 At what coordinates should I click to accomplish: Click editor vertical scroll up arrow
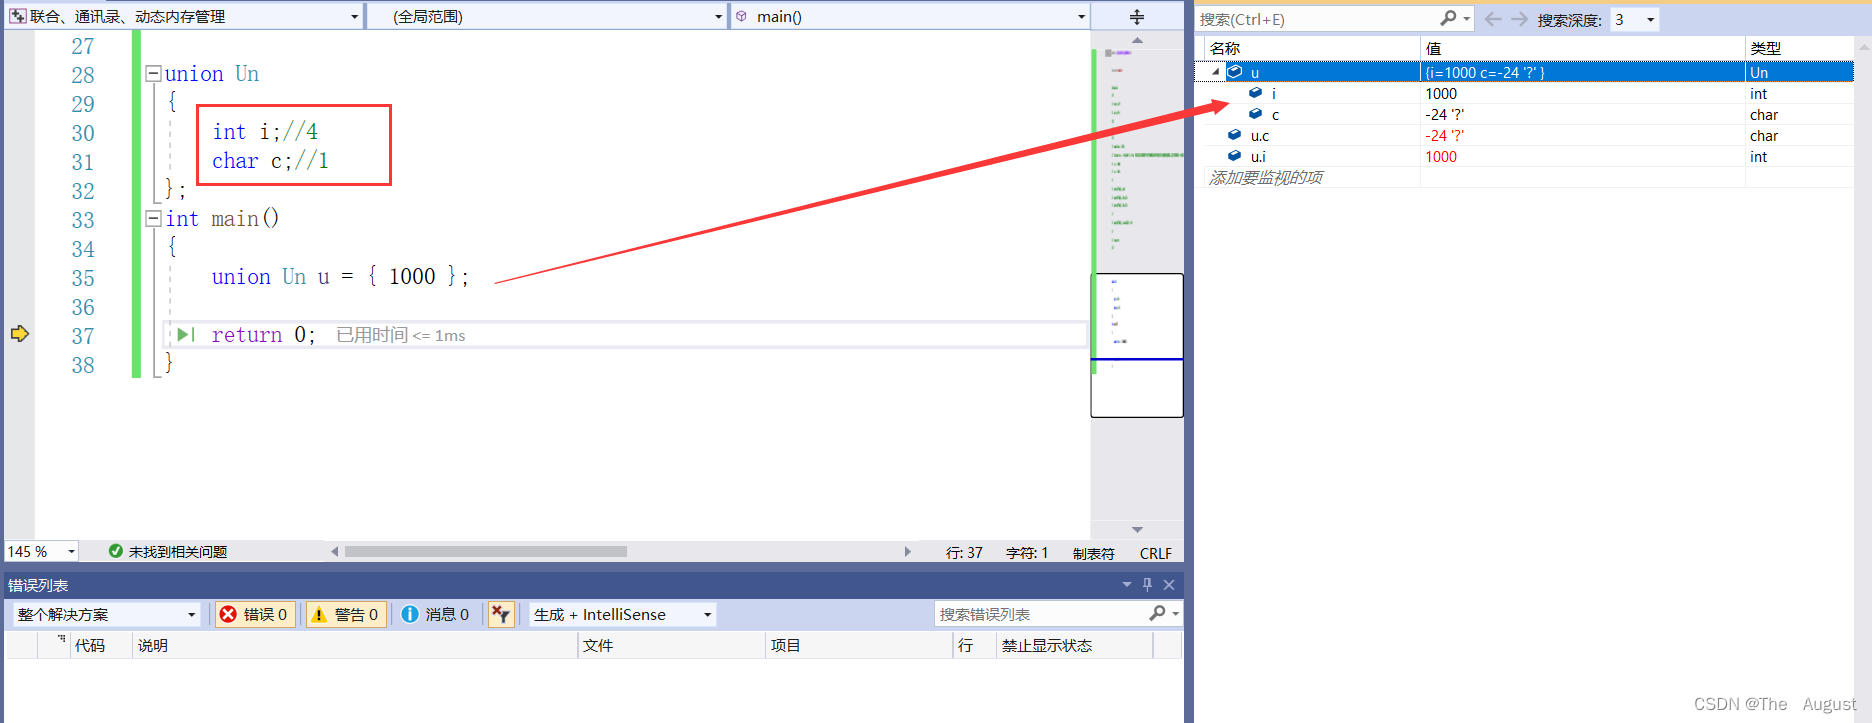tap(1137, 40)
